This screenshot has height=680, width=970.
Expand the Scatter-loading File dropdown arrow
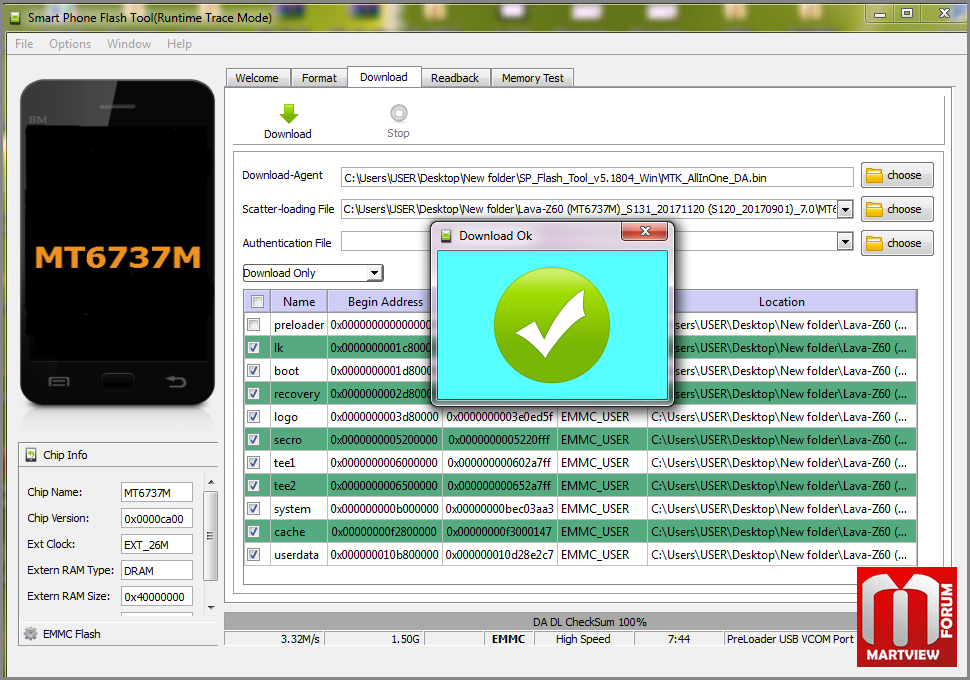coord(845,209)
